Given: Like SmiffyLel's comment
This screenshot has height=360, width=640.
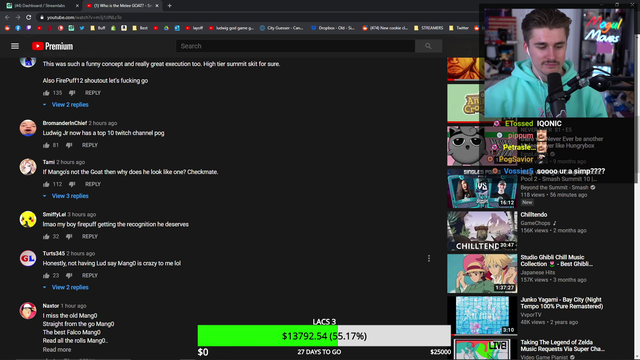Looking at the screenshot, I should point(46,237).
